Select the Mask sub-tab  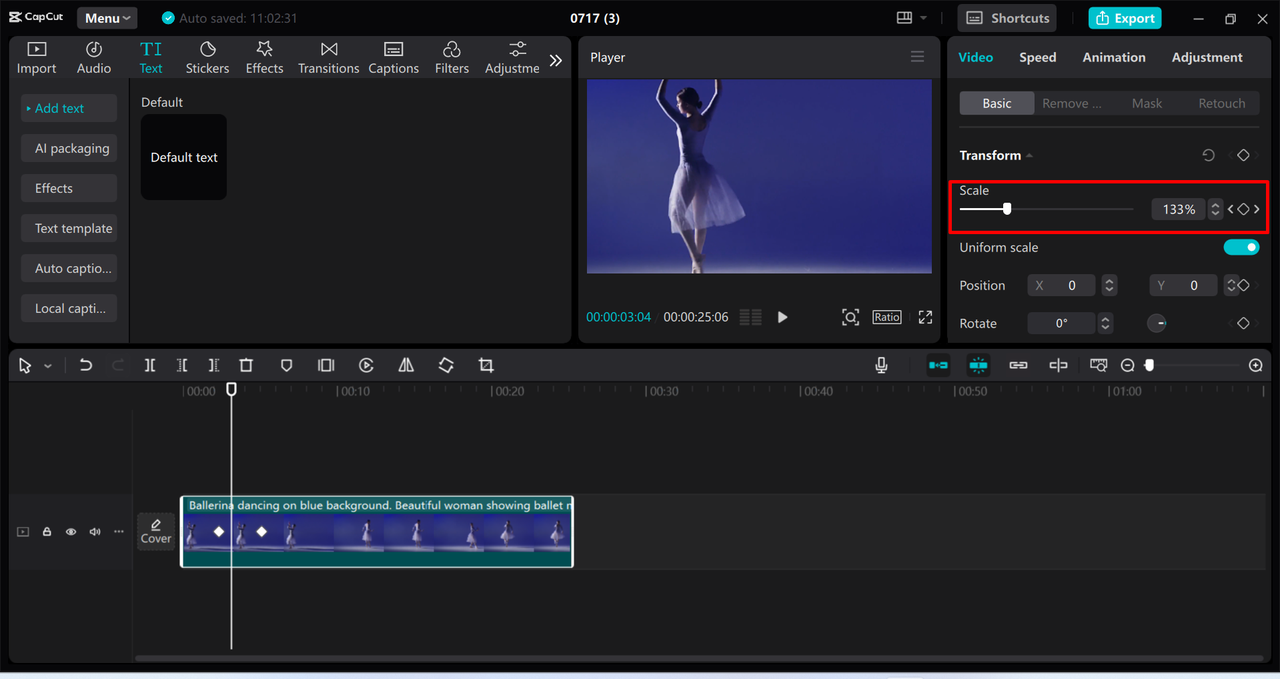pos(1147,103)
